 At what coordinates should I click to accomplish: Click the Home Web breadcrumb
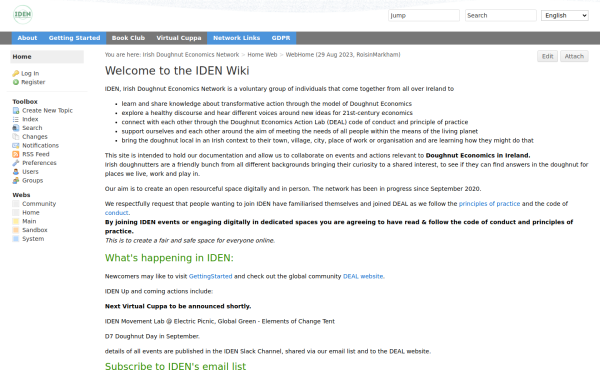[x=262, y=55]
